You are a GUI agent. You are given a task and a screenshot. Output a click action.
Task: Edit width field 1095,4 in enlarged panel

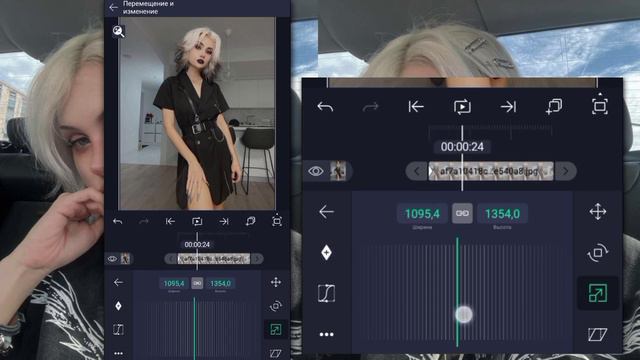(x=422, y=213)
